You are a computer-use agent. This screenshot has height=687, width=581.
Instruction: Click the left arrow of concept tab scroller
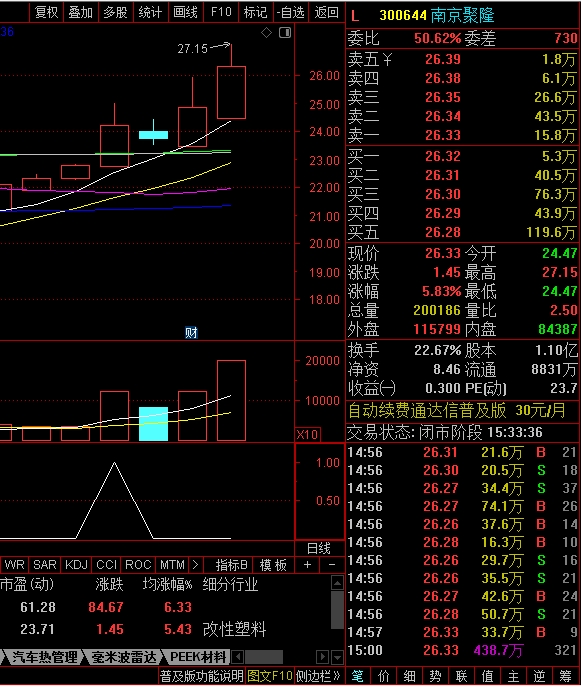click(237, 657)
